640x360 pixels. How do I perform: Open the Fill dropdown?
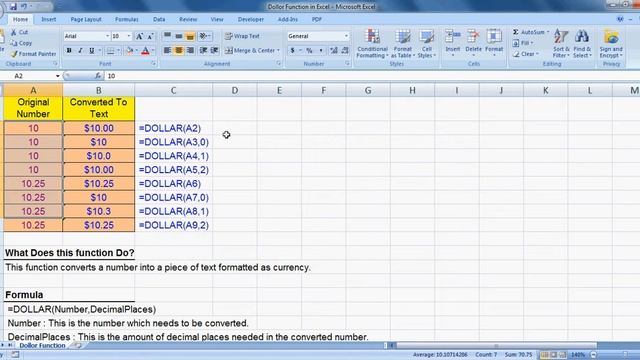[523, 43]
